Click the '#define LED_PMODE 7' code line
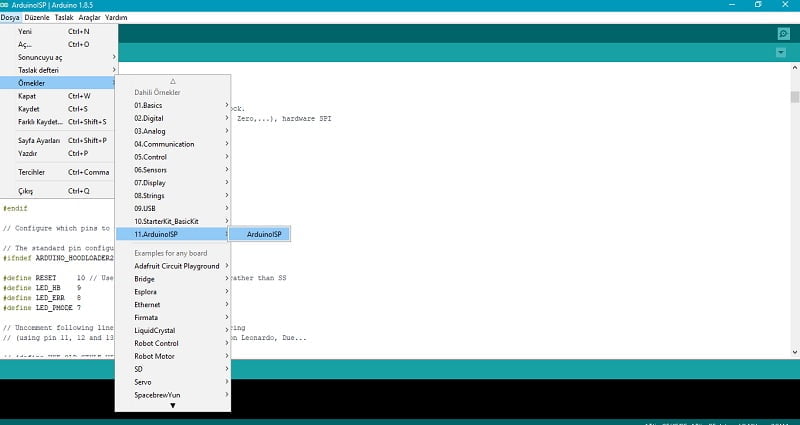The width and height of the screenshot is (800, 425). (42, 308)
